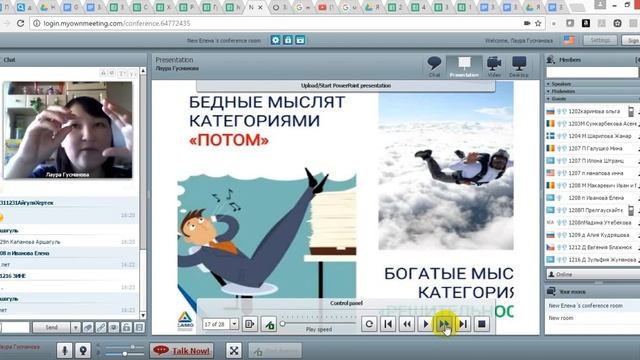Click the camera icon in address bar
Viewport: 640px width, 360px height.
527,24
